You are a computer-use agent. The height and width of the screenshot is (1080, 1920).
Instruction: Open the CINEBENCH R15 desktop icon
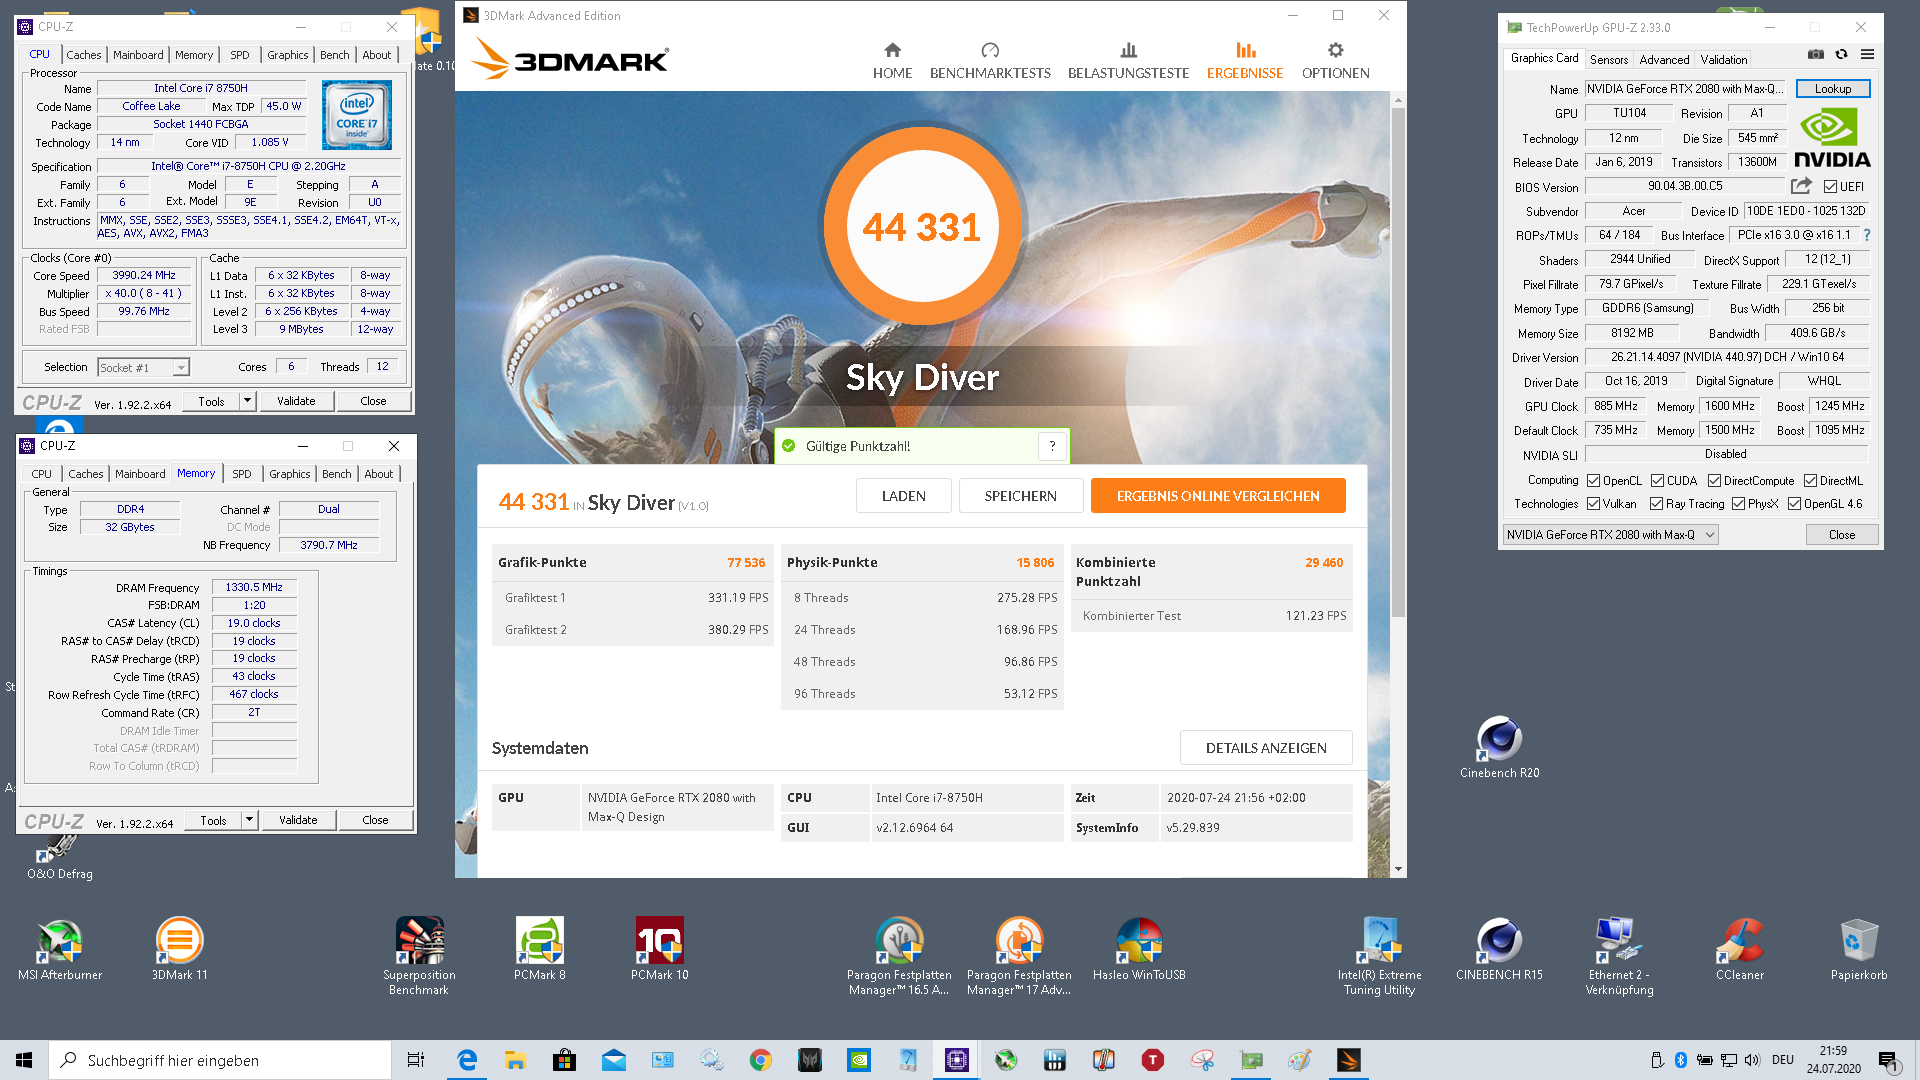click(1499, 950)
